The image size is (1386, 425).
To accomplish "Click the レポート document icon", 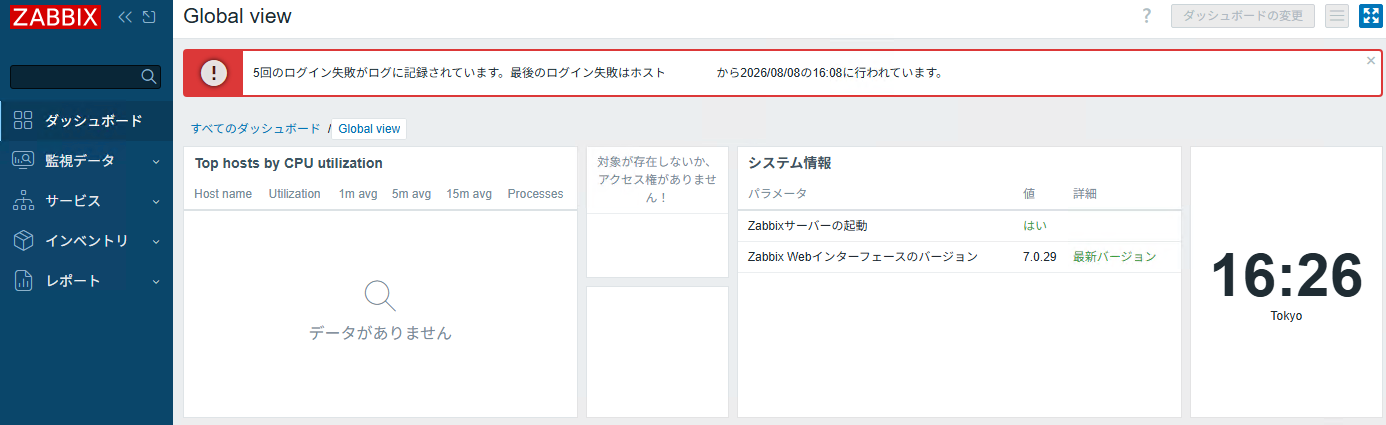I will [23, 281].
